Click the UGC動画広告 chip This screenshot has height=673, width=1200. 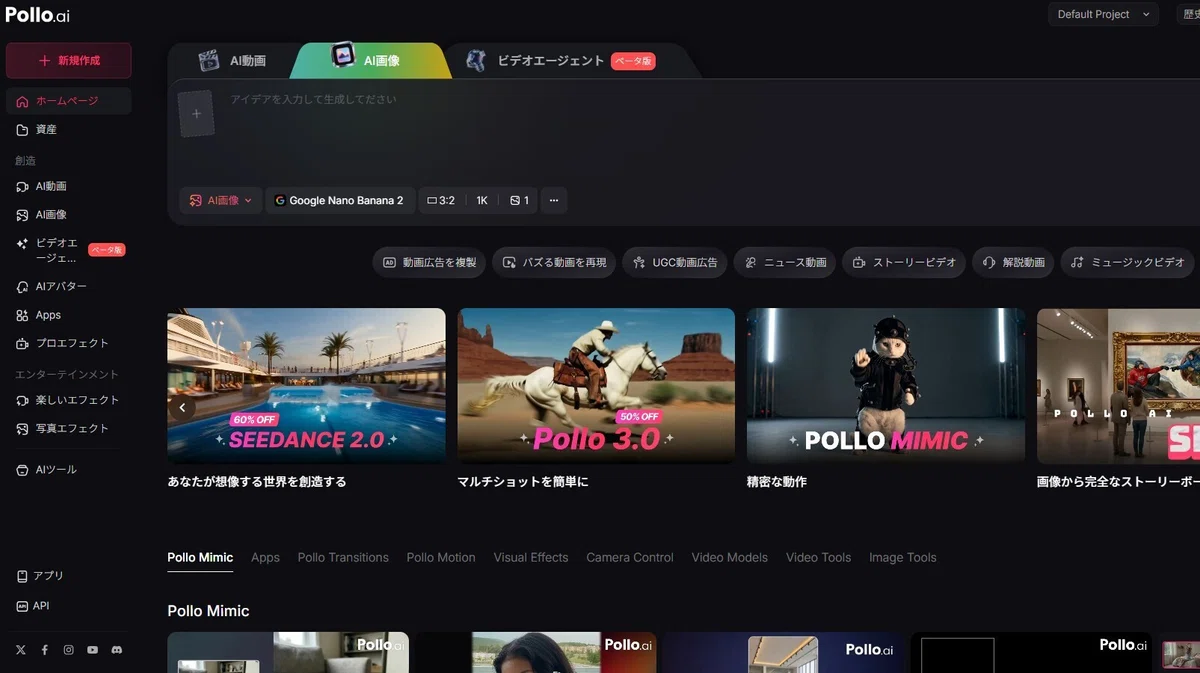pos(674,263)
